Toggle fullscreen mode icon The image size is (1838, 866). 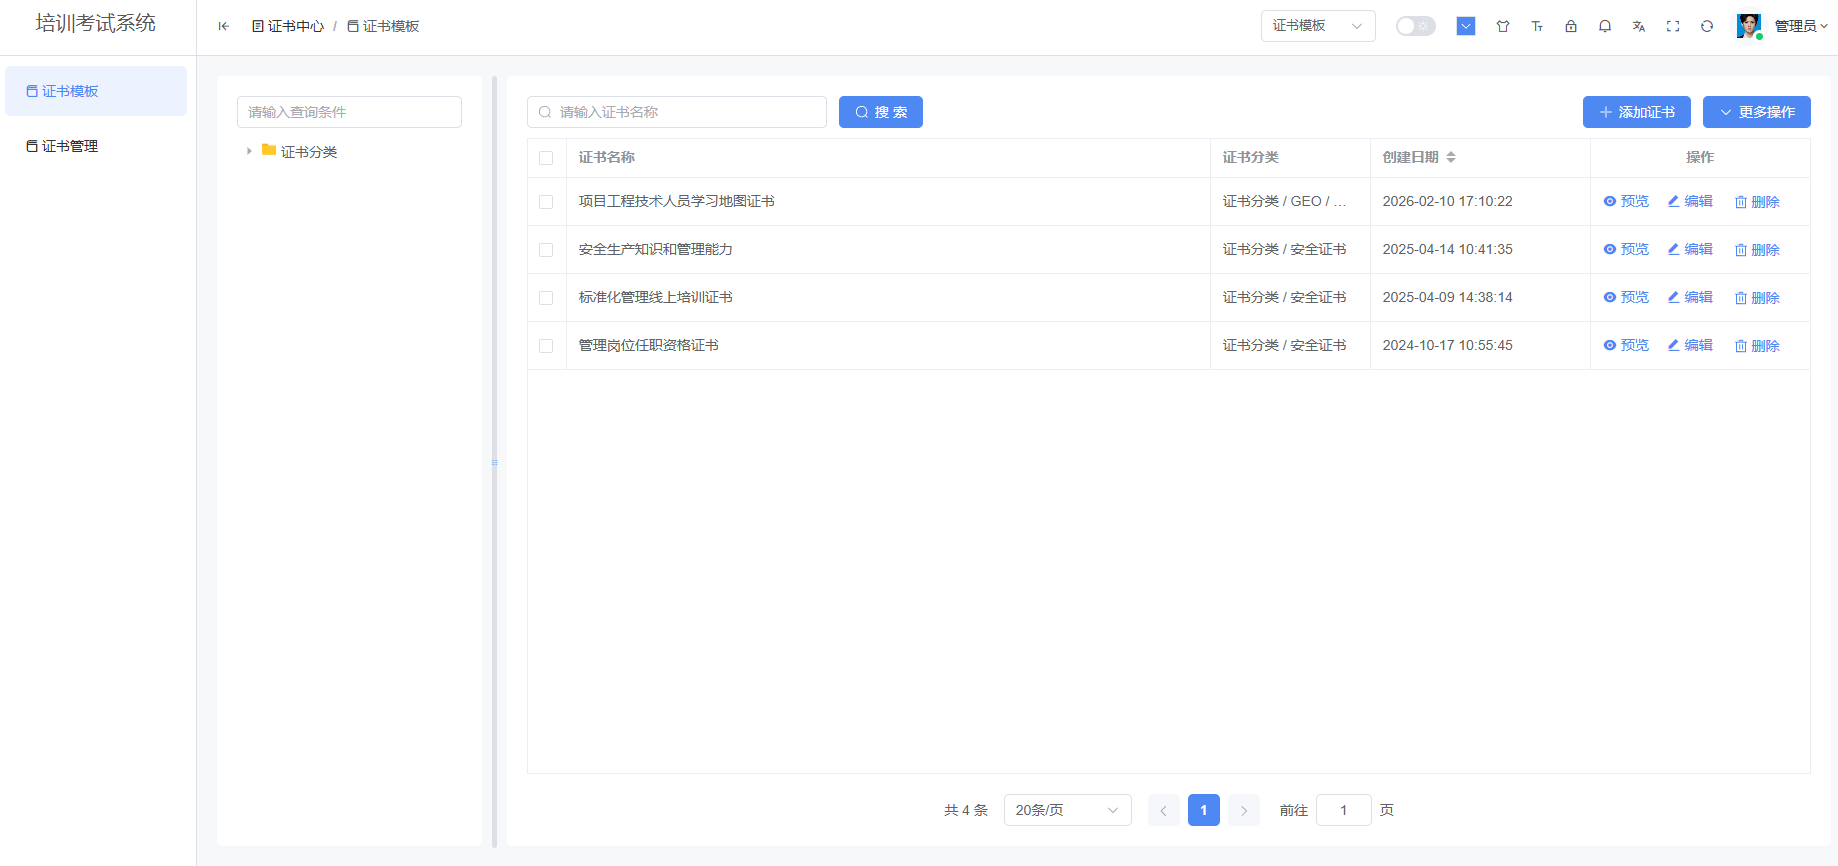click(x=1673, y=26)
